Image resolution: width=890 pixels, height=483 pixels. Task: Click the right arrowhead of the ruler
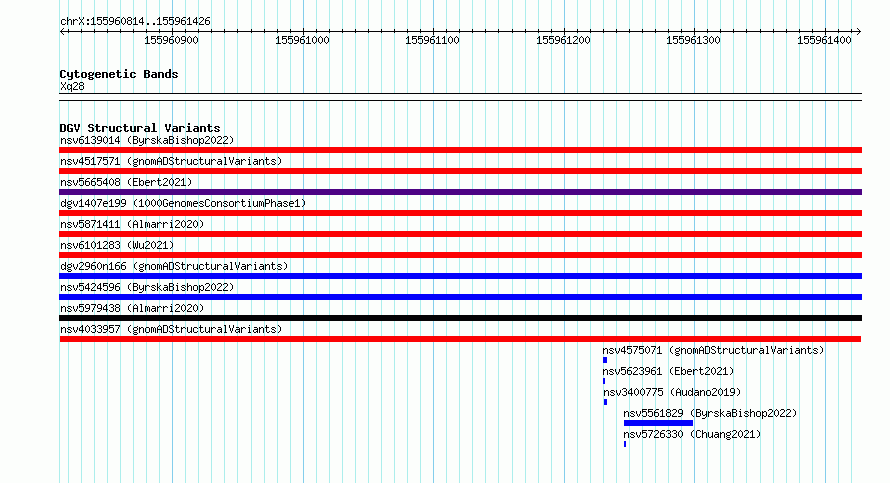coord(859,32)
